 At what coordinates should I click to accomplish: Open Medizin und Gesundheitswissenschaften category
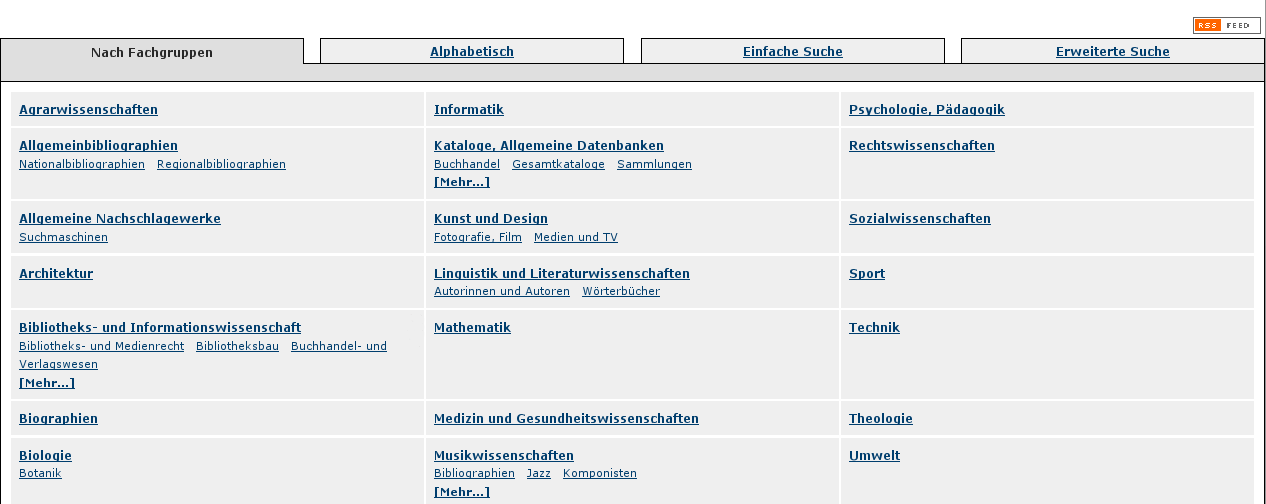tap(566, 419)
